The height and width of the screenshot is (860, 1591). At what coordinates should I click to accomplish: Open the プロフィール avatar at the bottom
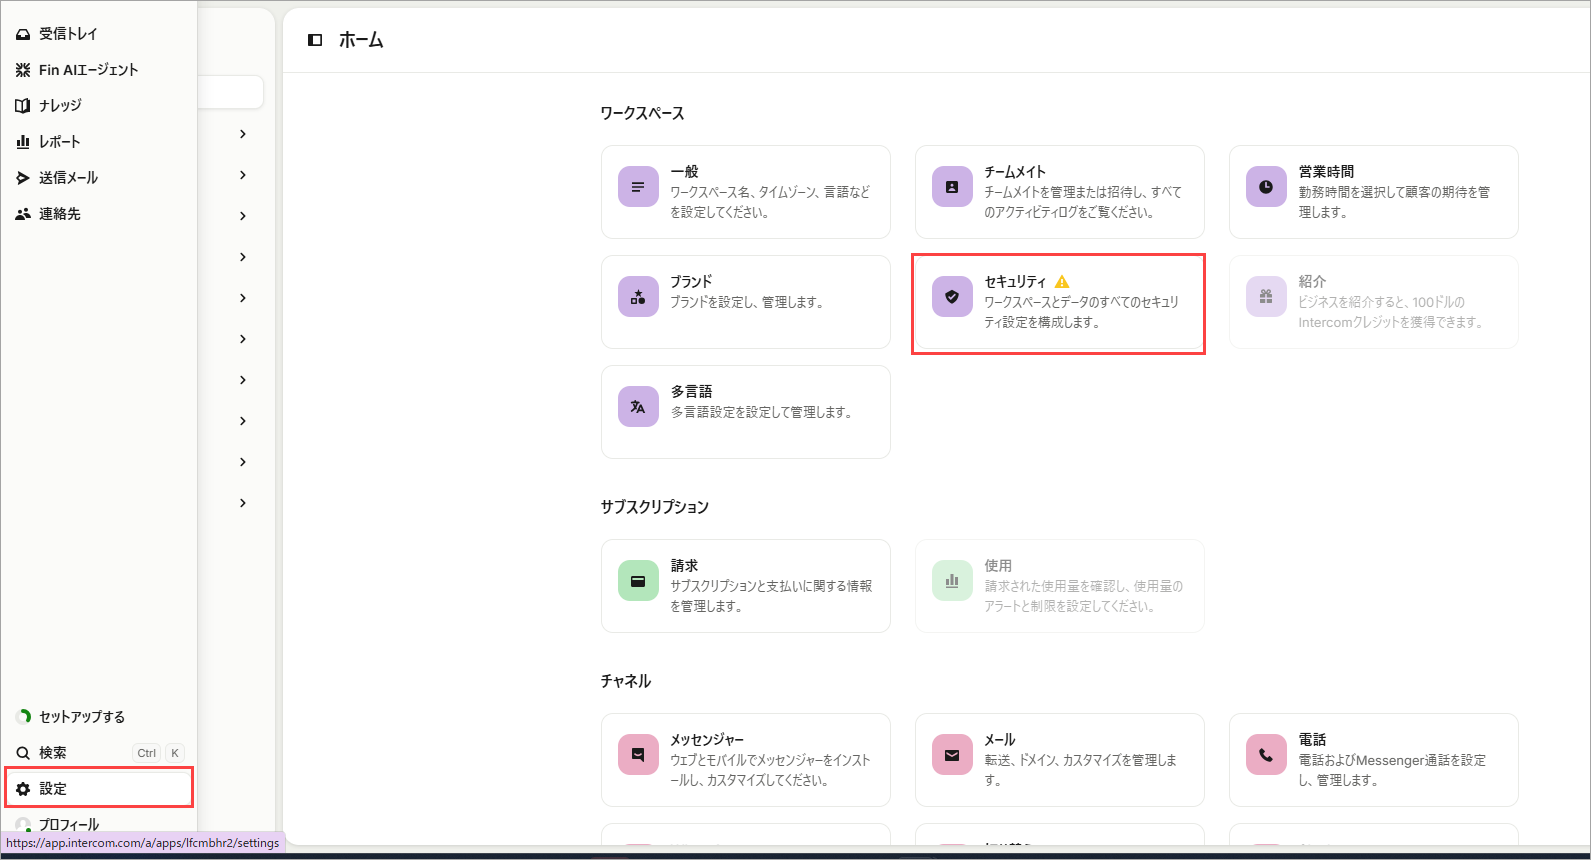(x=23, y=825)
